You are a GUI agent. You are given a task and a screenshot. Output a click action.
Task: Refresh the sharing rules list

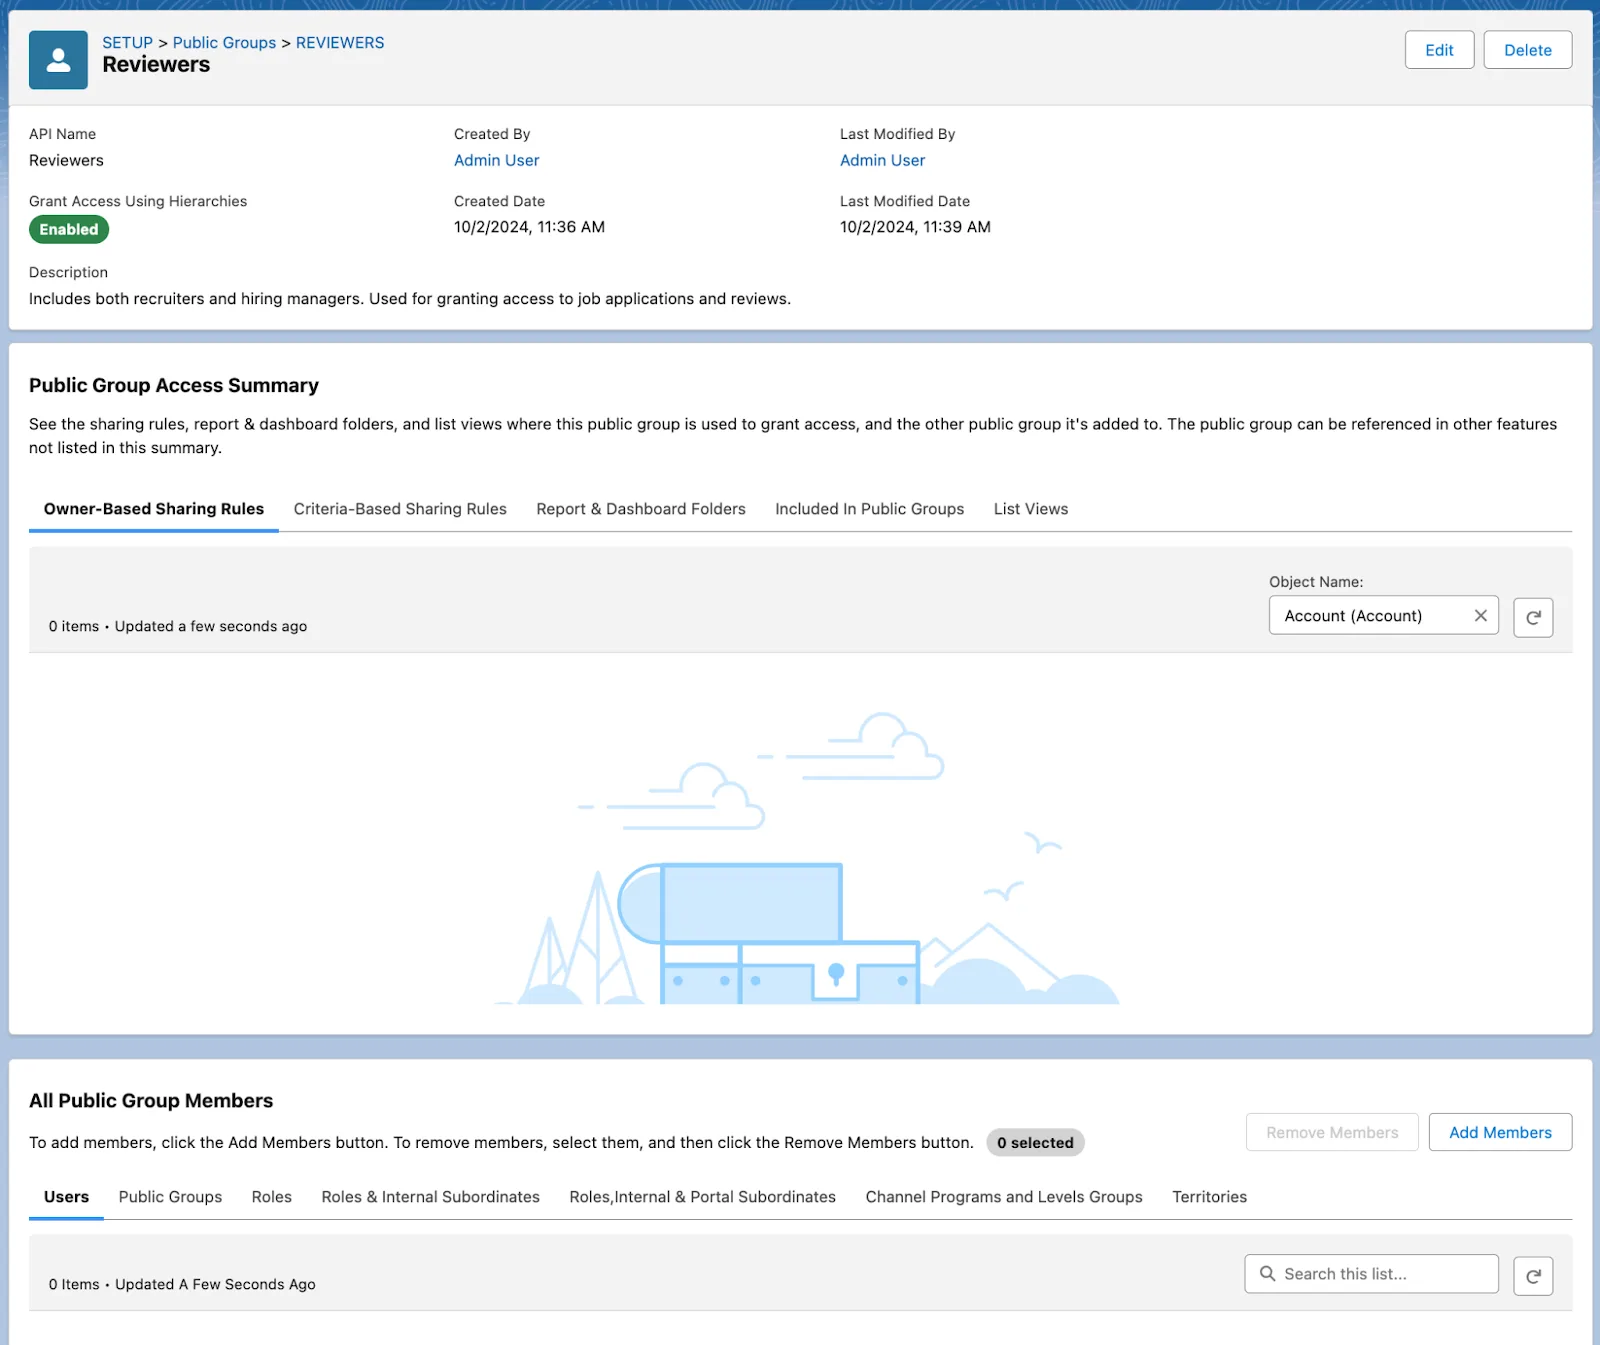click(1533, 617)
